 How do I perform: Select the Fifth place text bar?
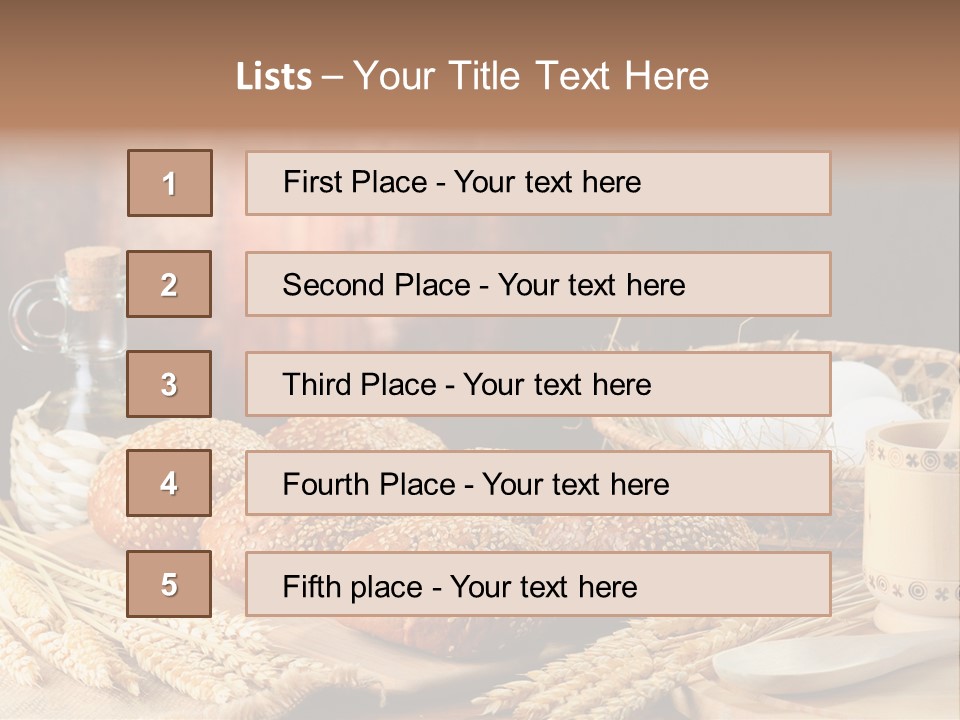point(538,585)
